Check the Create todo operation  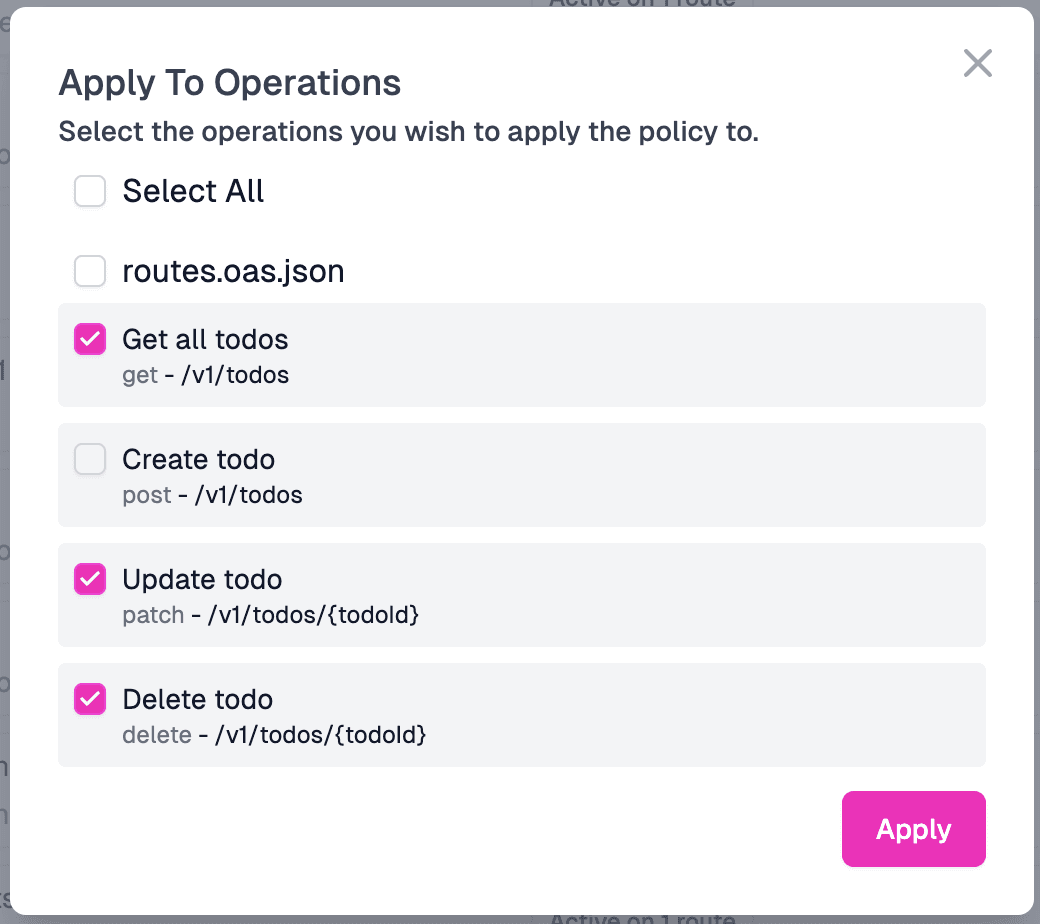click(x=89, y=459)
